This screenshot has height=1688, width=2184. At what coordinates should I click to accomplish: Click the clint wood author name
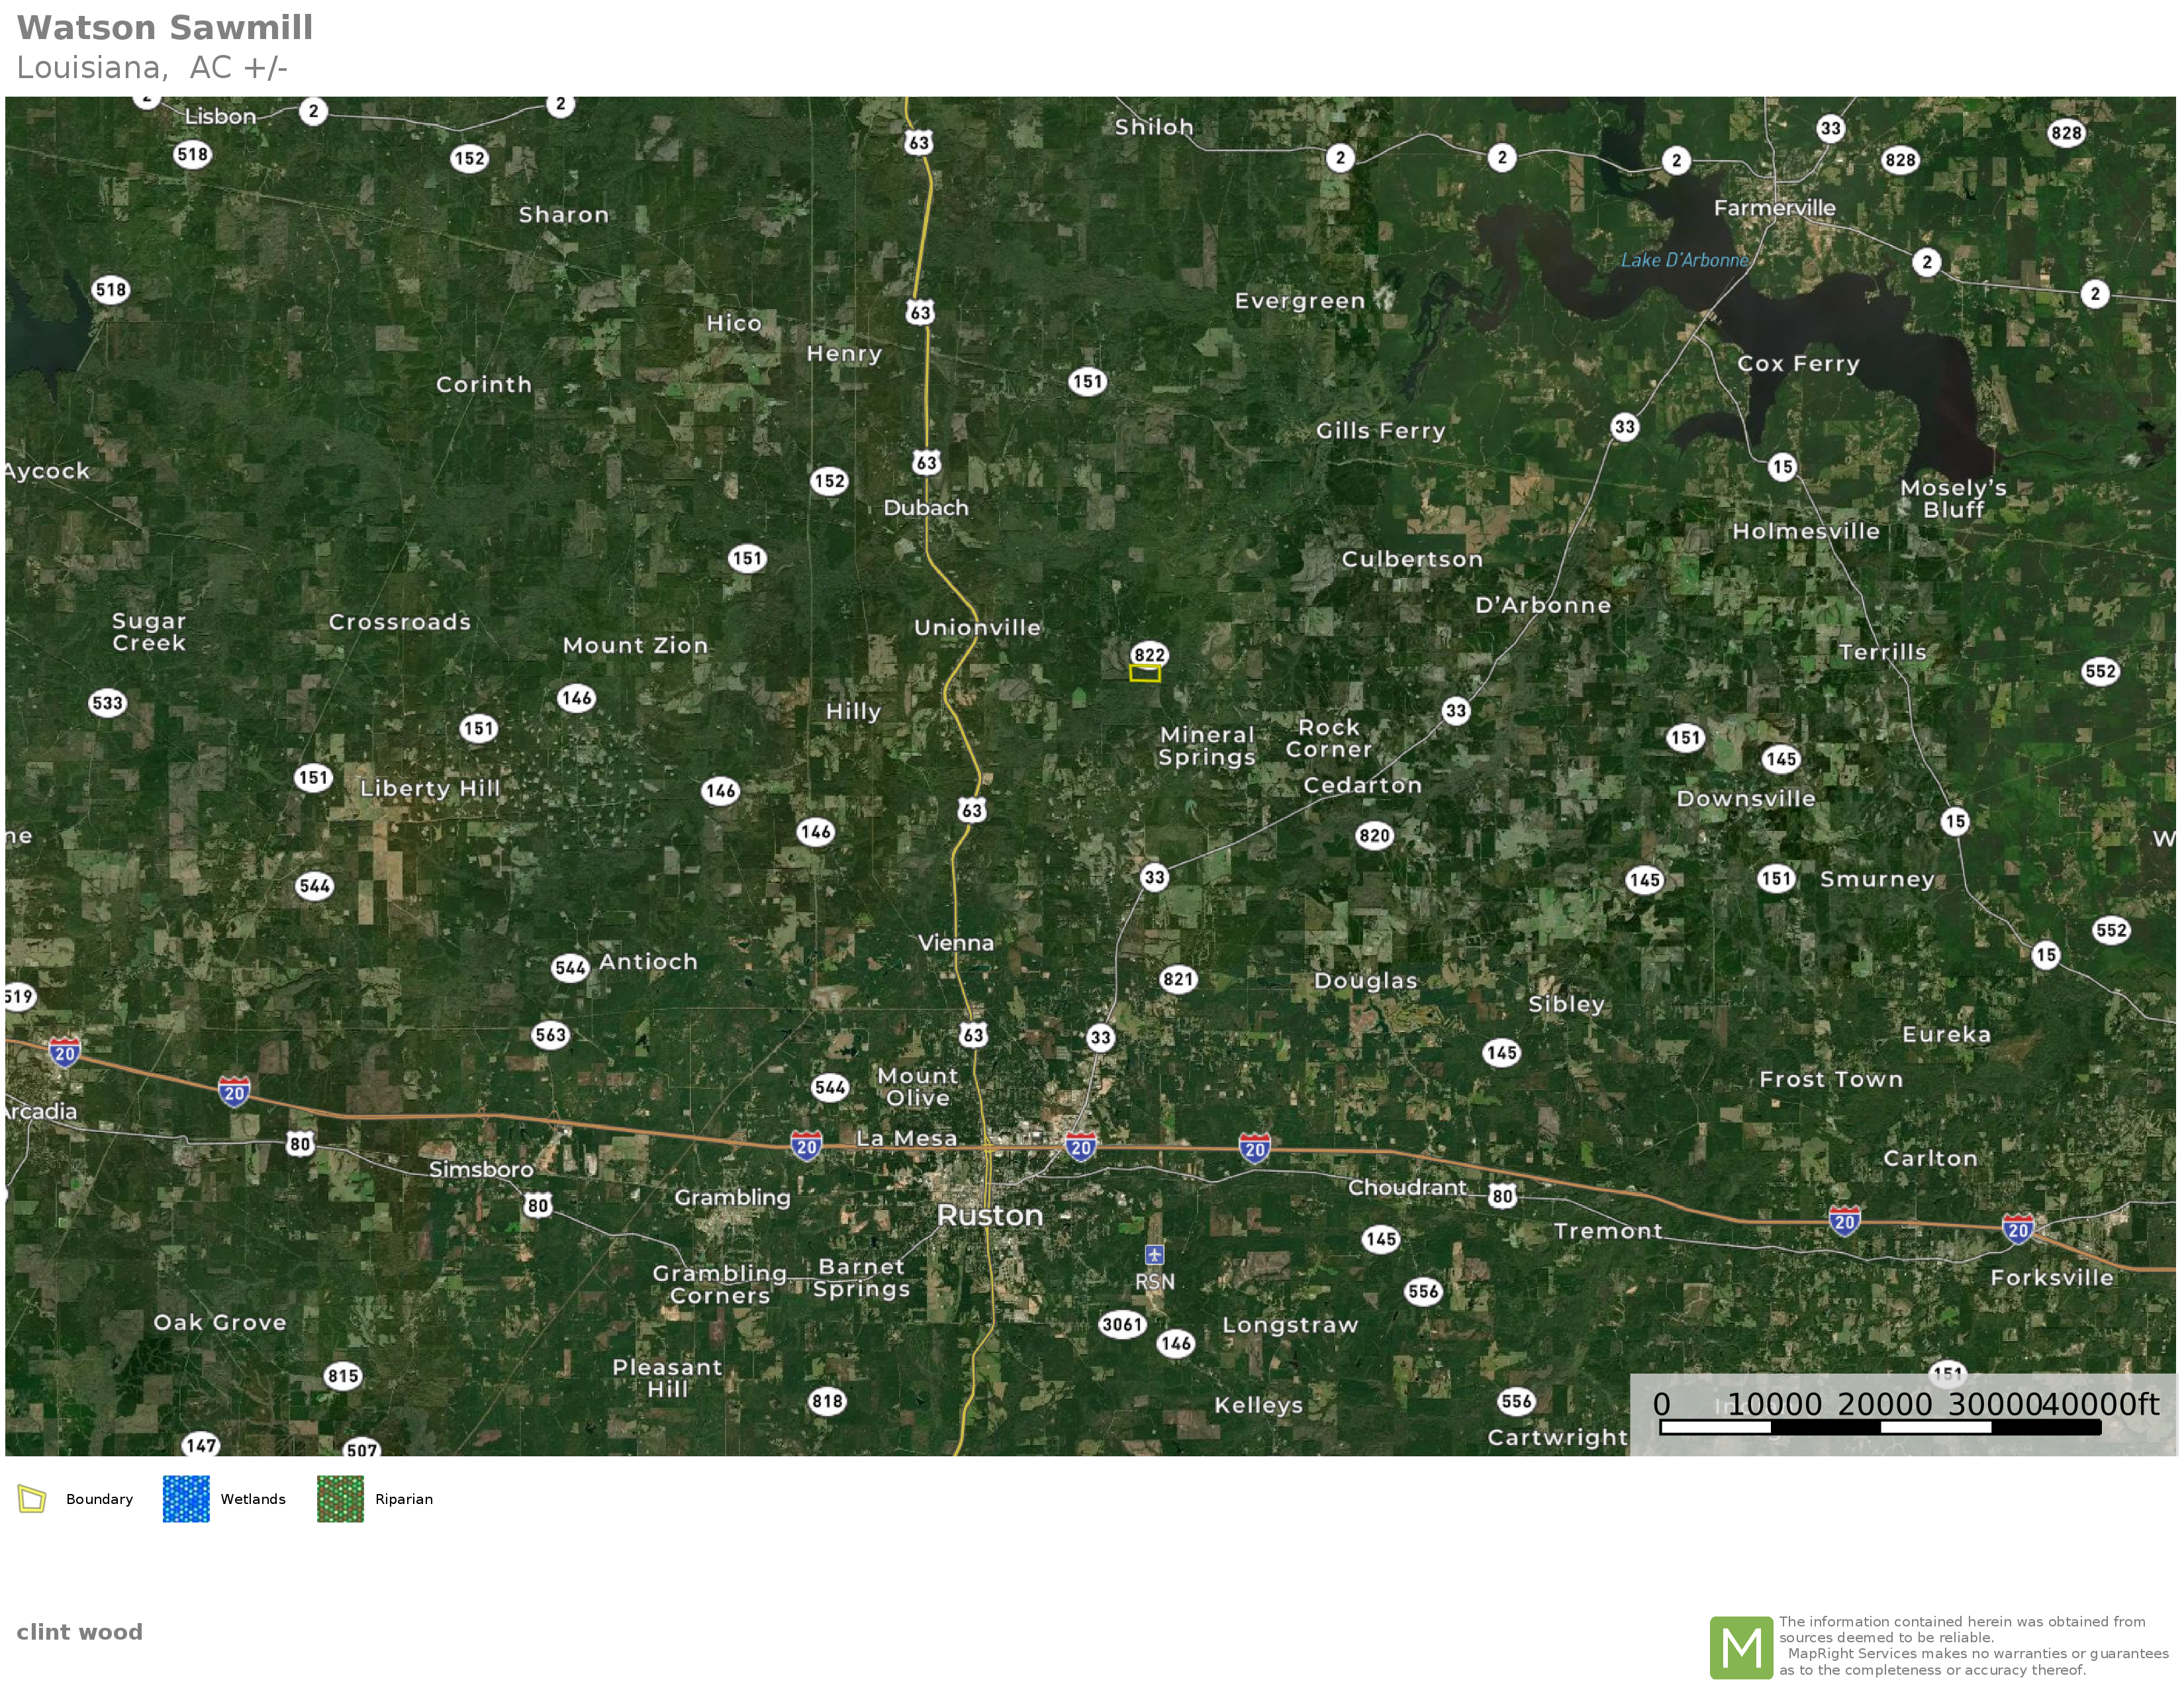pyautogui.click(x=79, y=1632)
